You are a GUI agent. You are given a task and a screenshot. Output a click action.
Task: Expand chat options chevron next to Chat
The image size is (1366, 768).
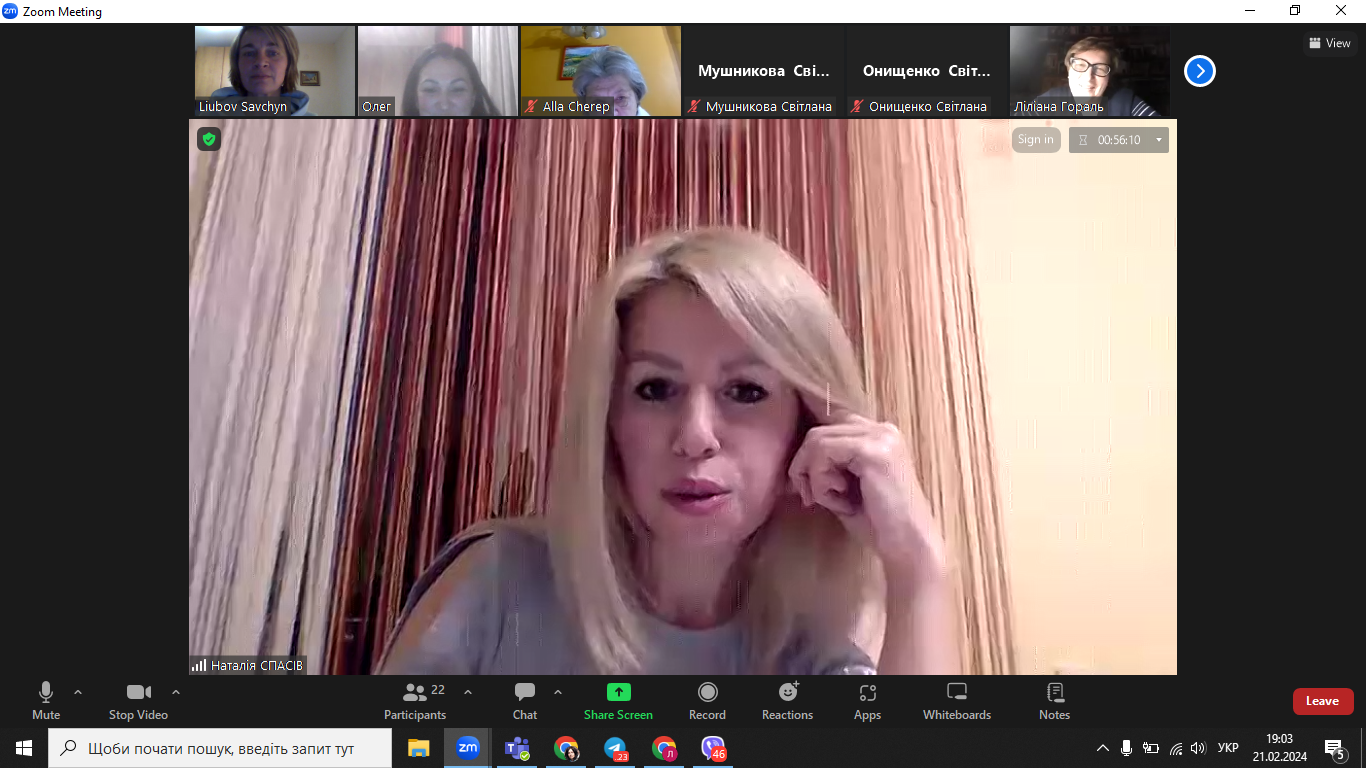(x=558, y=692)
